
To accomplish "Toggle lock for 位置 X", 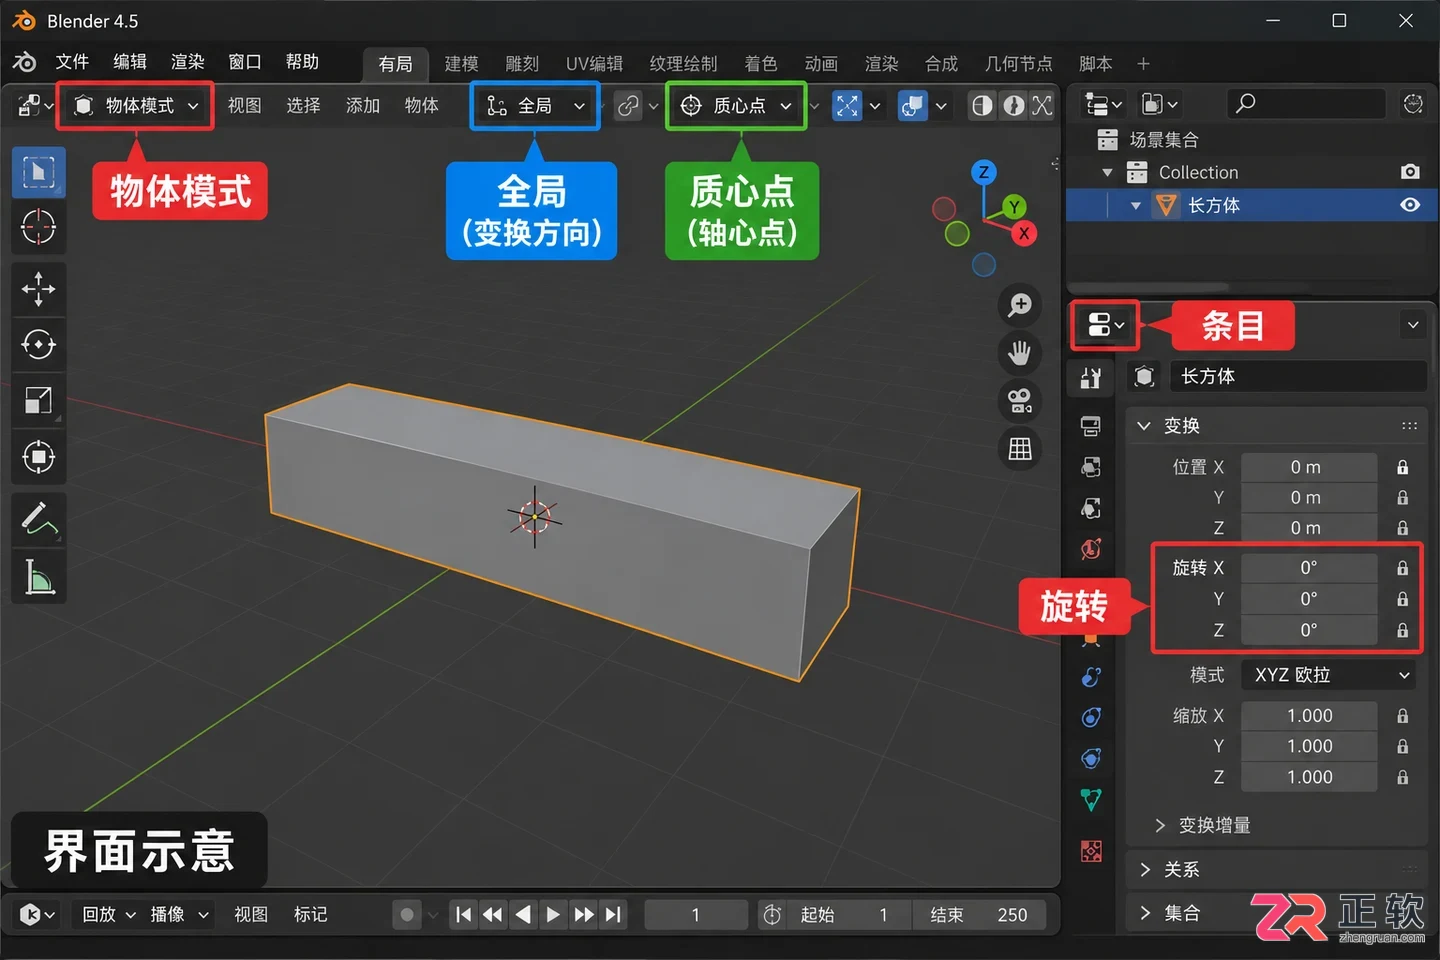I will coord(1403,467).
